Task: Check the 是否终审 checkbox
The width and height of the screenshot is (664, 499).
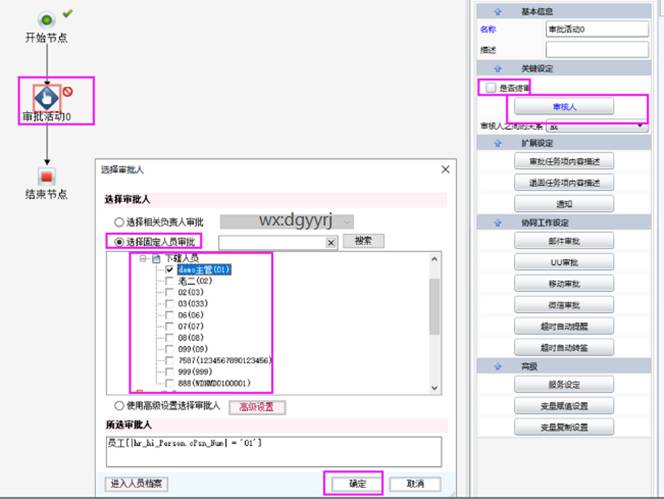Action: (489, 88)
